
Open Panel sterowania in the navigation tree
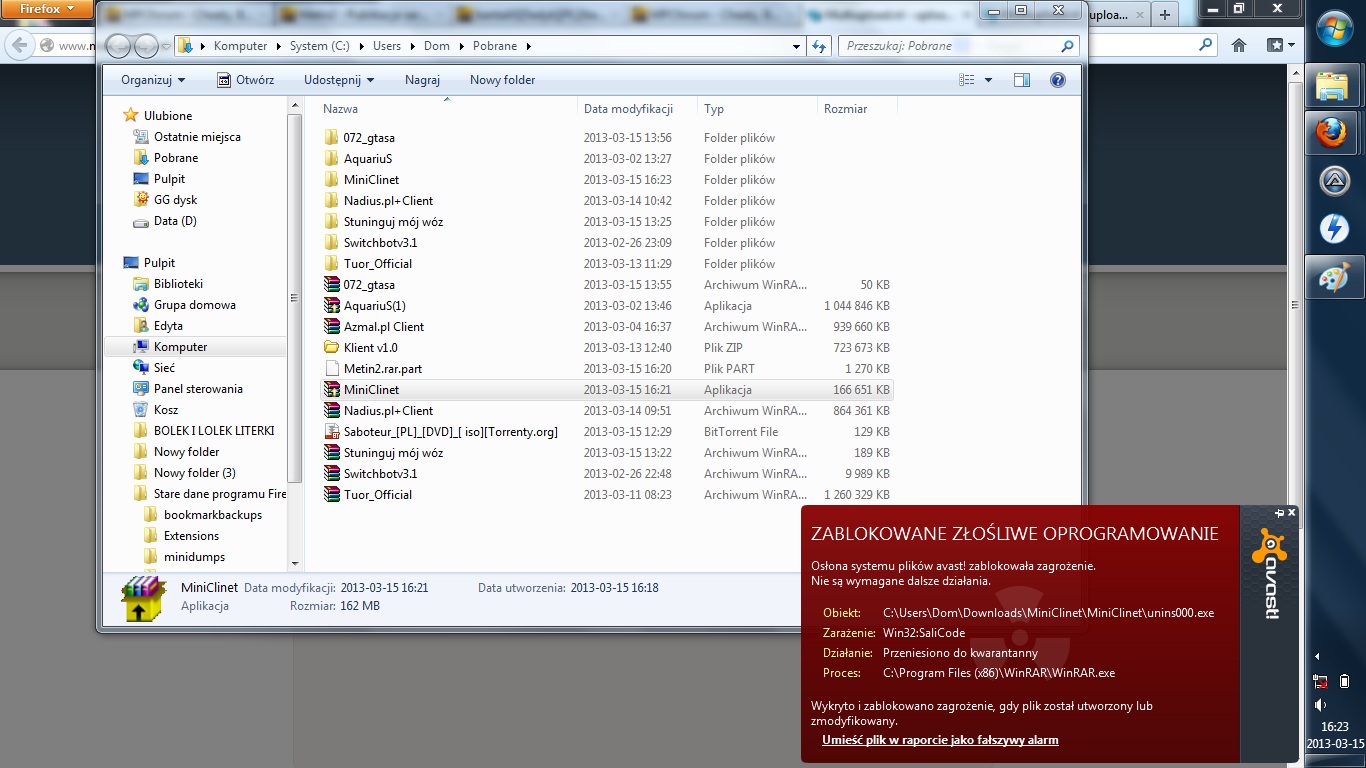[198, 389]
